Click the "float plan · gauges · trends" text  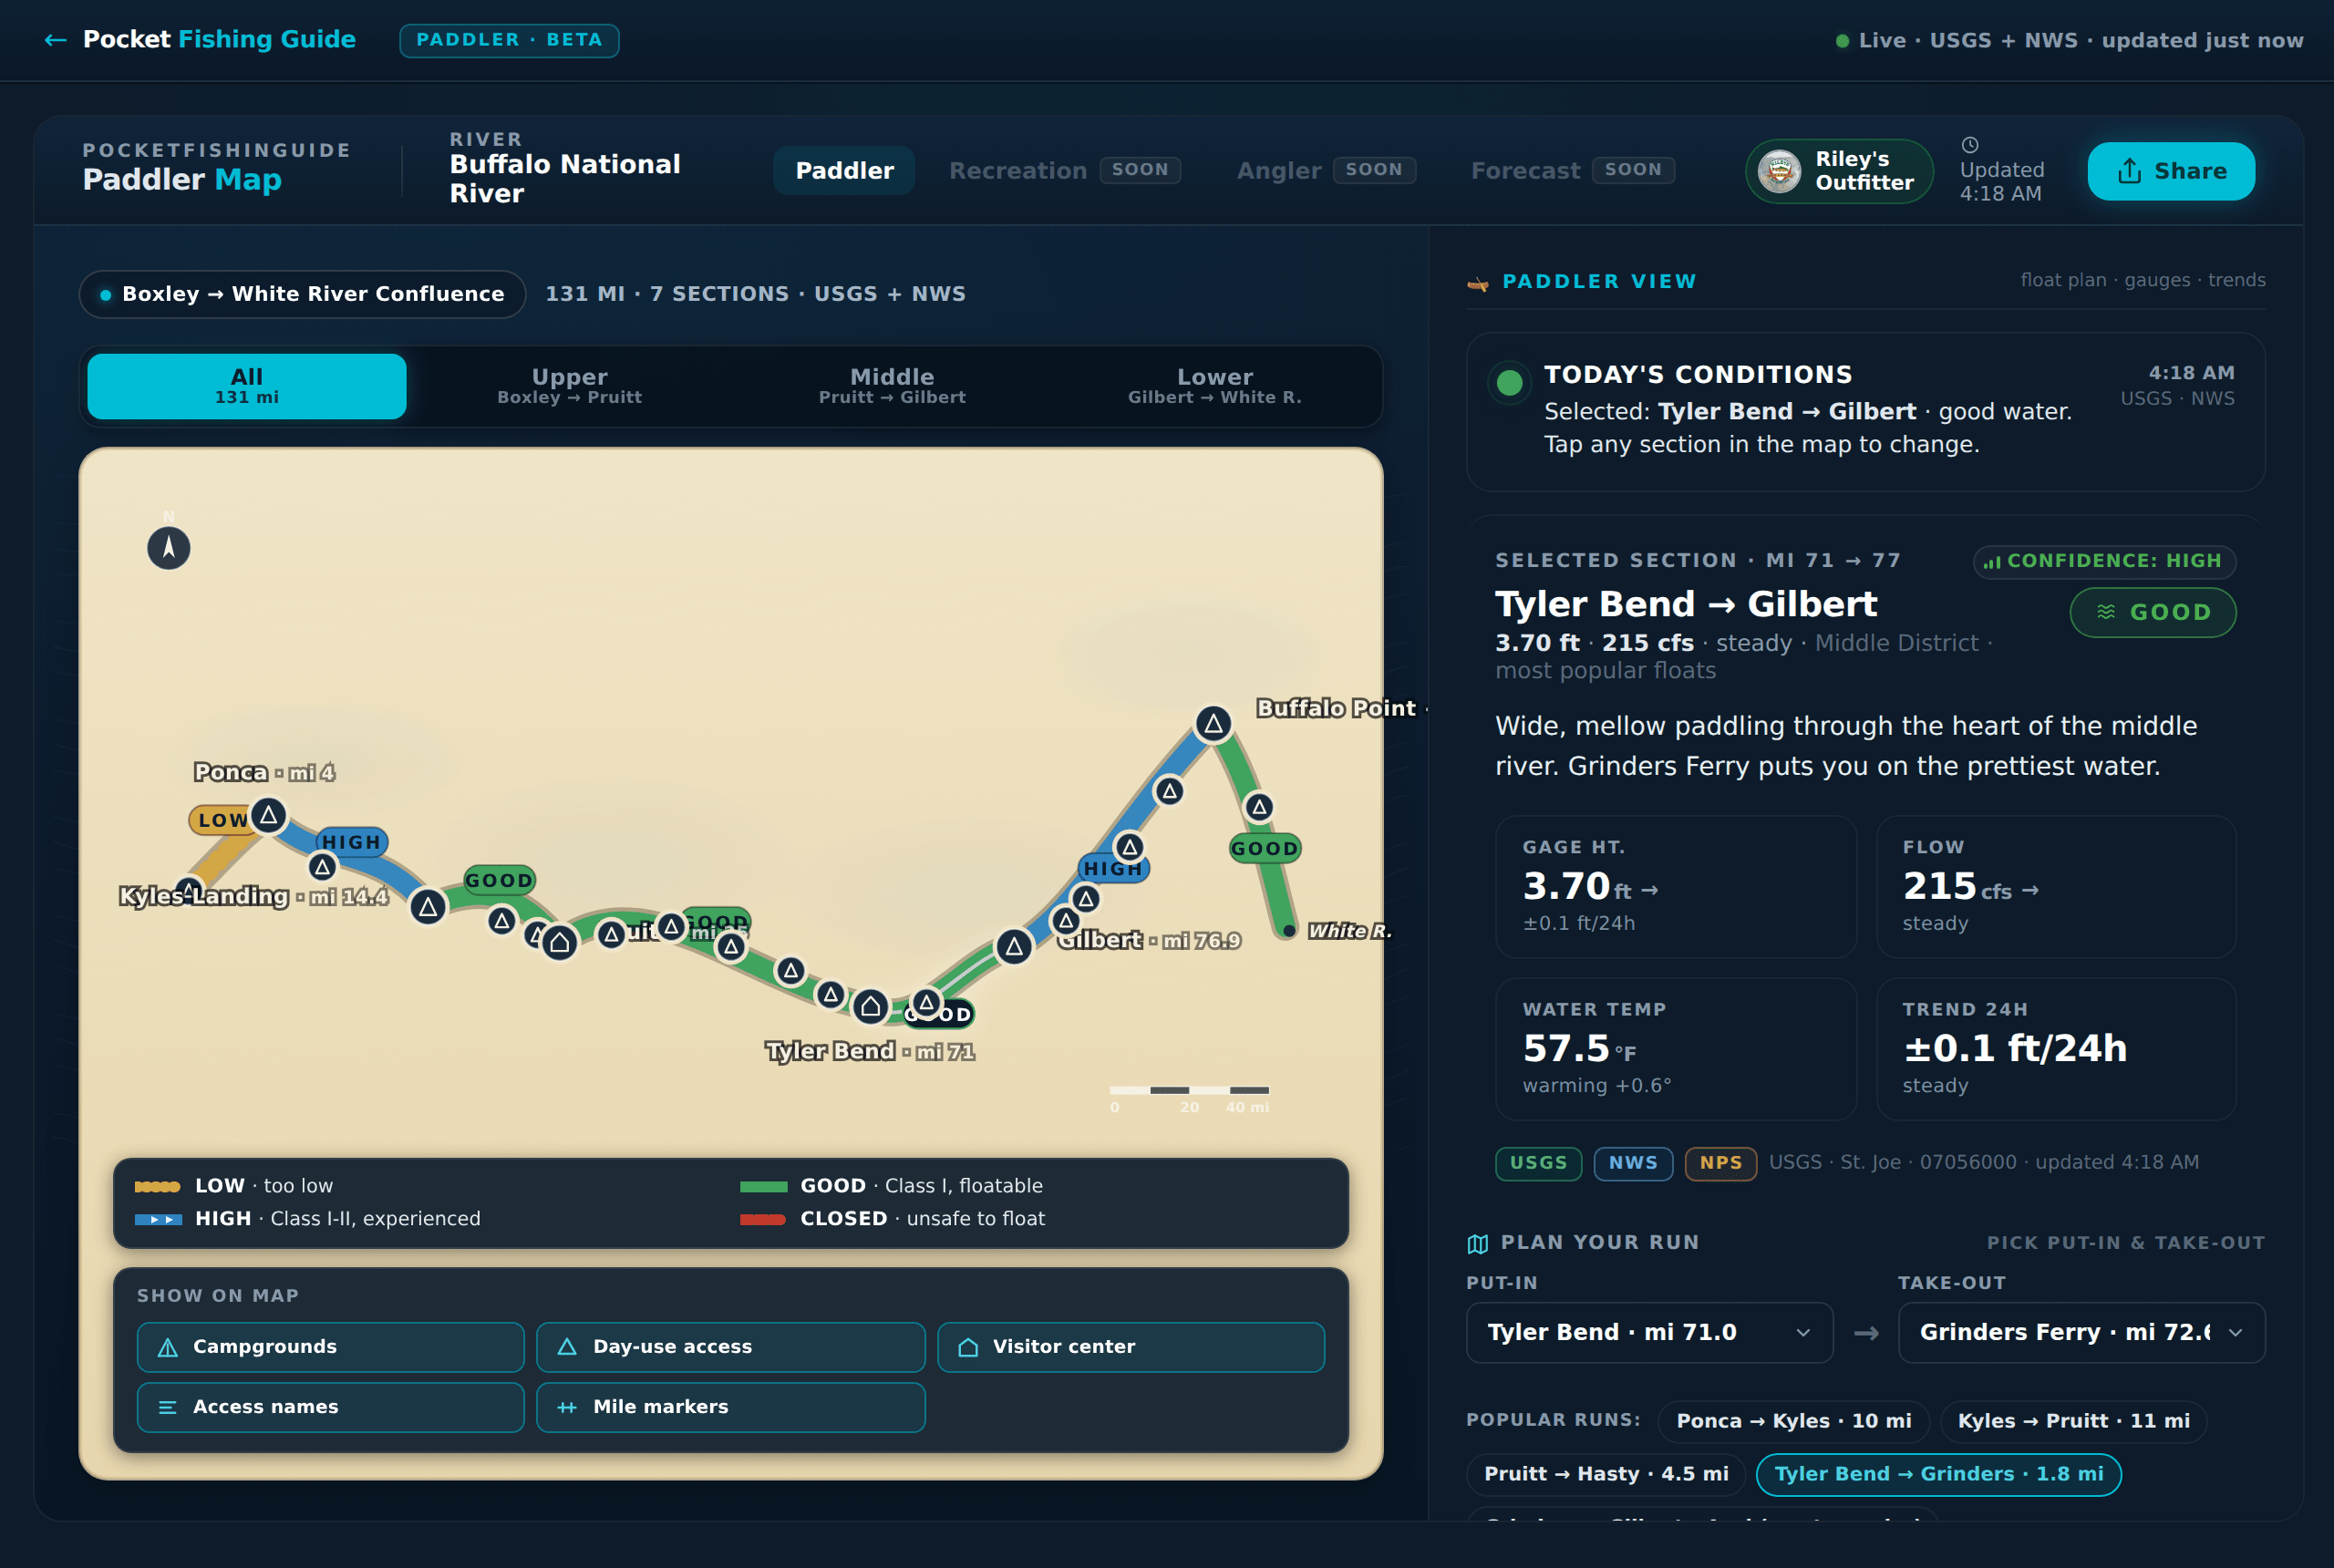point(2143,280)
